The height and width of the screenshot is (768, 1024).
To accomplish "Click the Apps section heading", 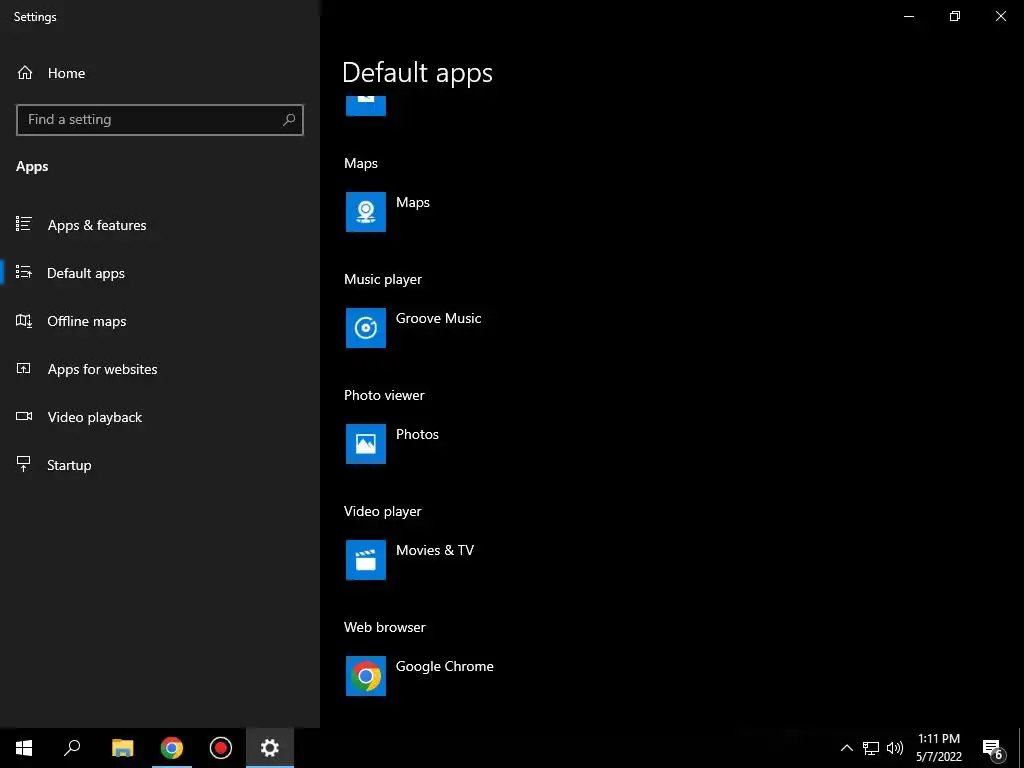I will pyautogui.click(x=32, y=167).
